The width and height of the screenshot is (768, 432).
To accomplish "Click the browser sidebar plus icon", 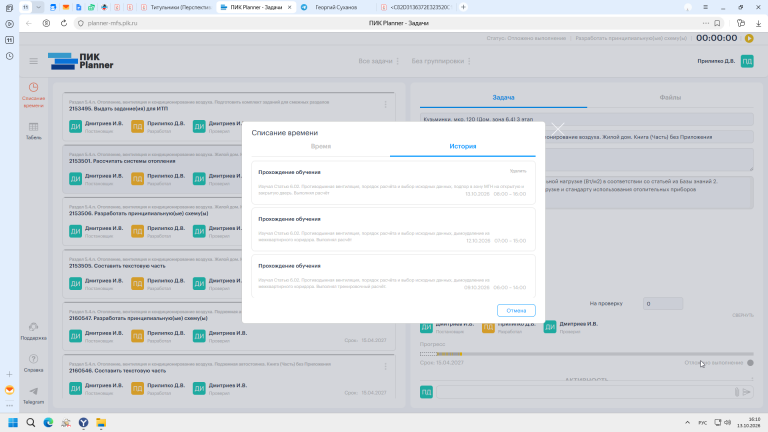I will pos(9,375).
